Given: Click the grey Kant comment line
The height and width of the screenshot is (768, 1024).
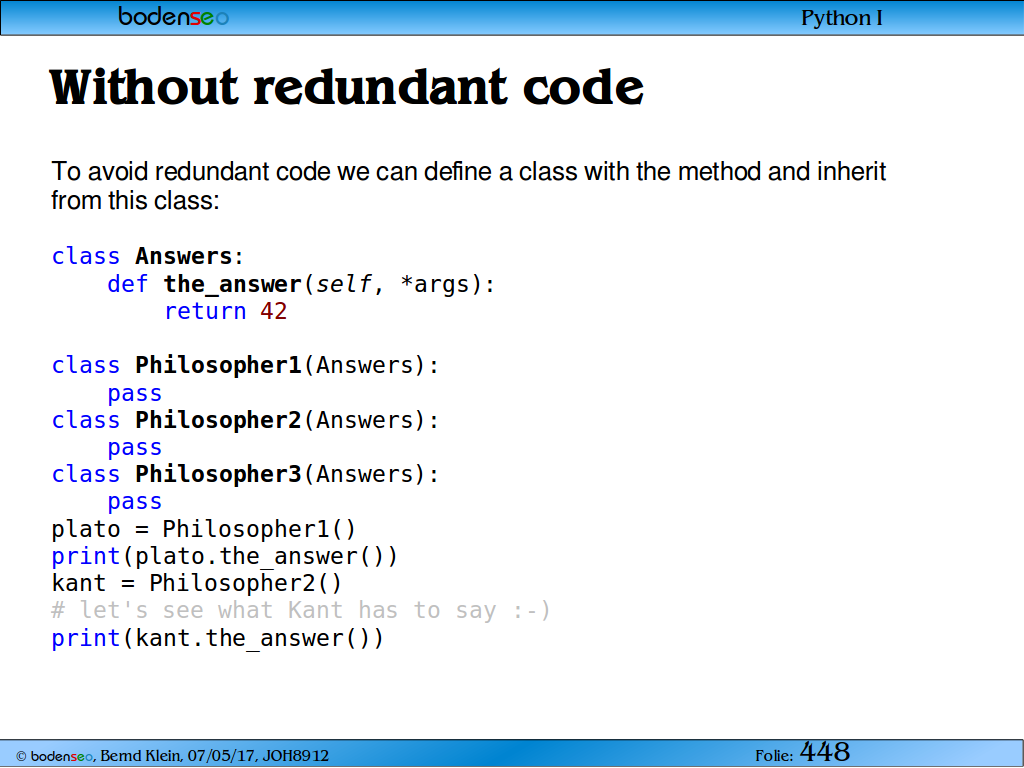Looking at the screenshot, I should 301,611.
